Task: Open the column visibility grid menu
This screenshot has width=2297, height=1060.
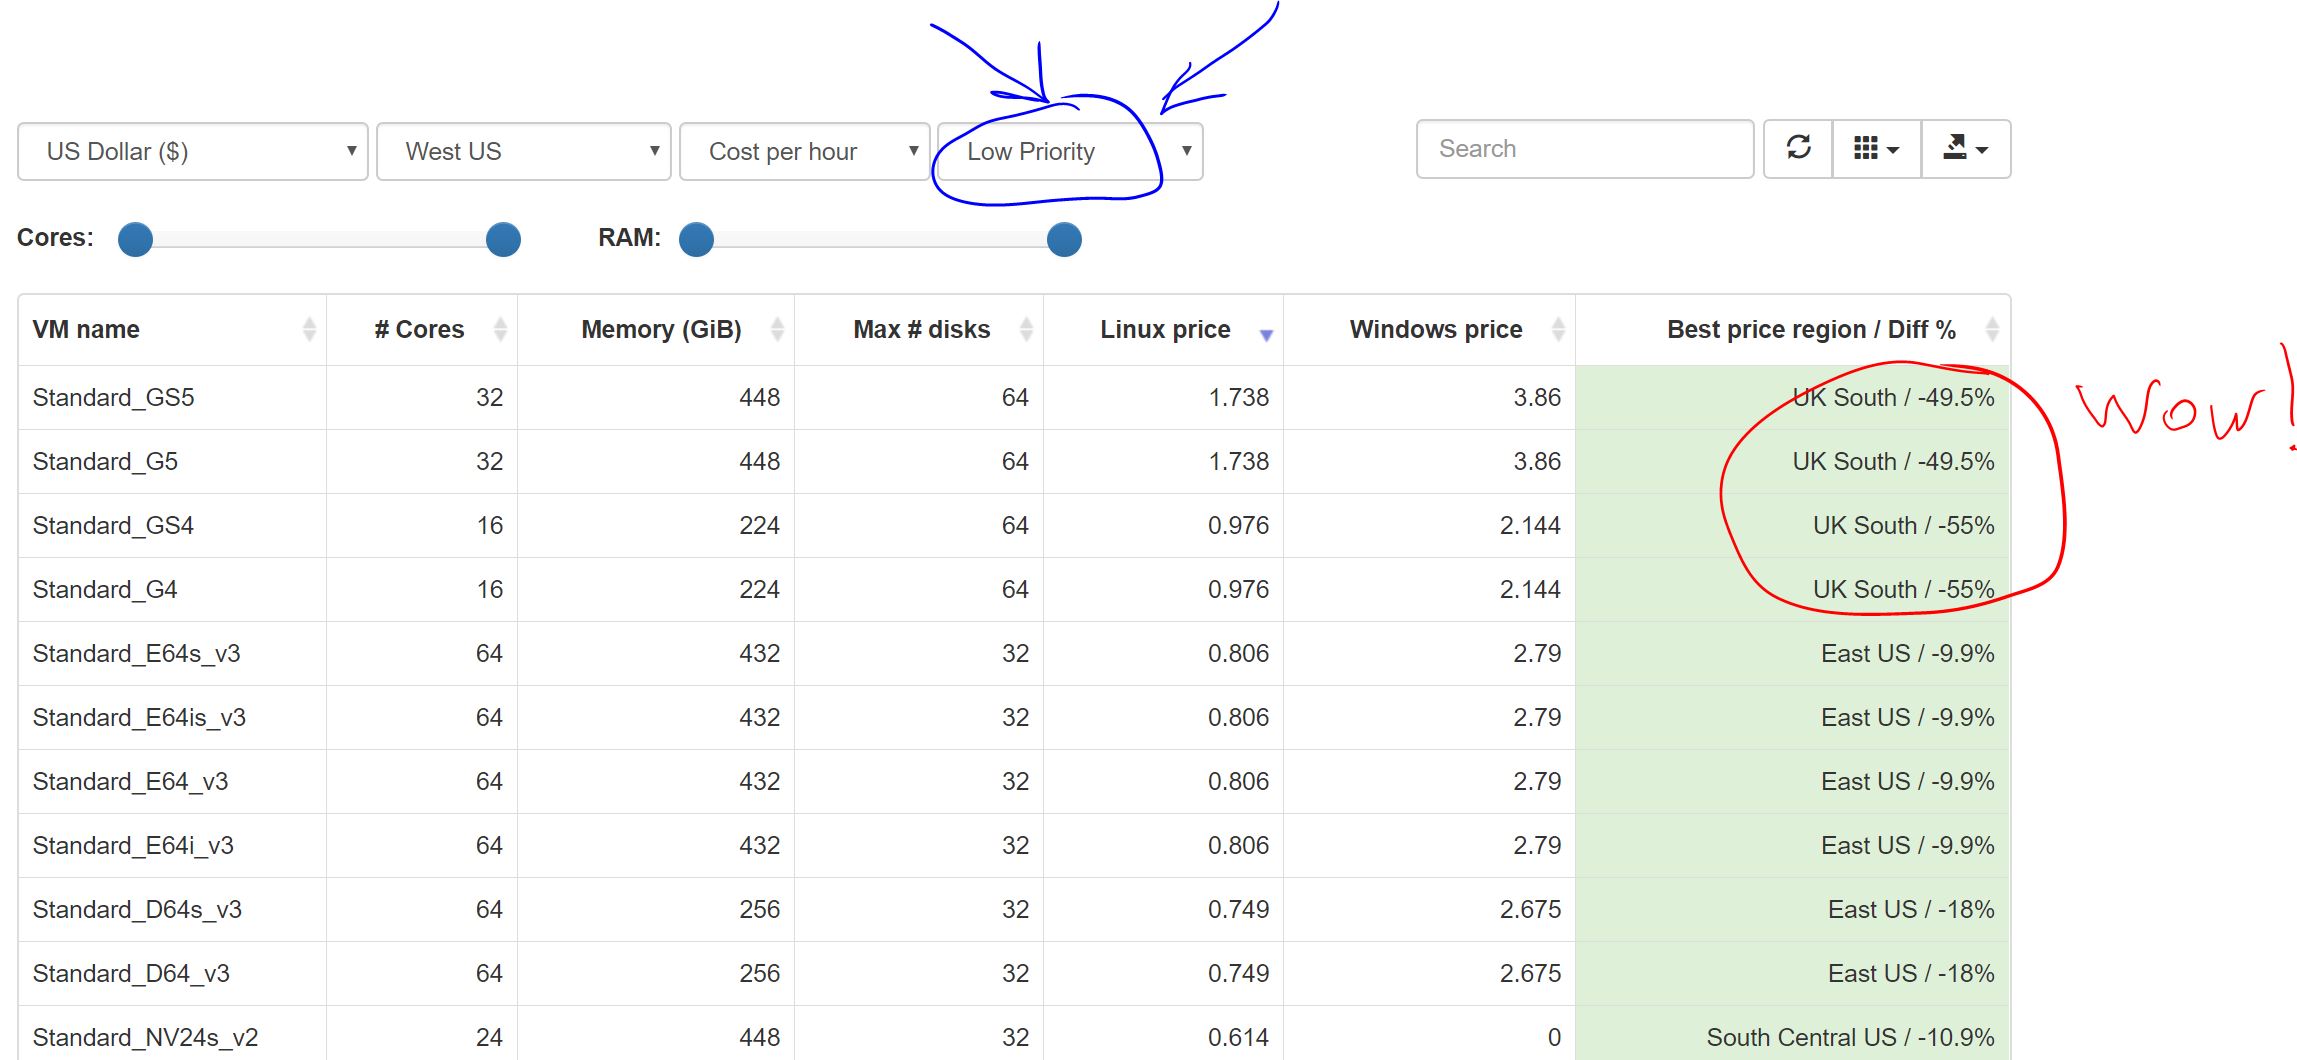Action: (x=1876, y=149)
